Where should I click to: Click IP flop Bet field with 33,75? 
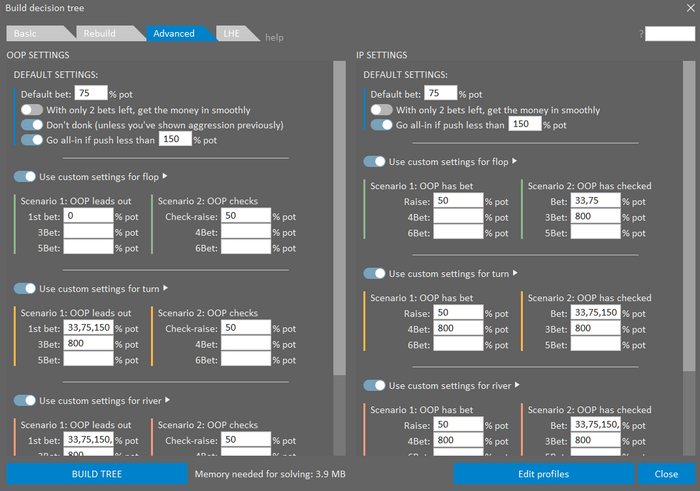click(x=596, y=201)
